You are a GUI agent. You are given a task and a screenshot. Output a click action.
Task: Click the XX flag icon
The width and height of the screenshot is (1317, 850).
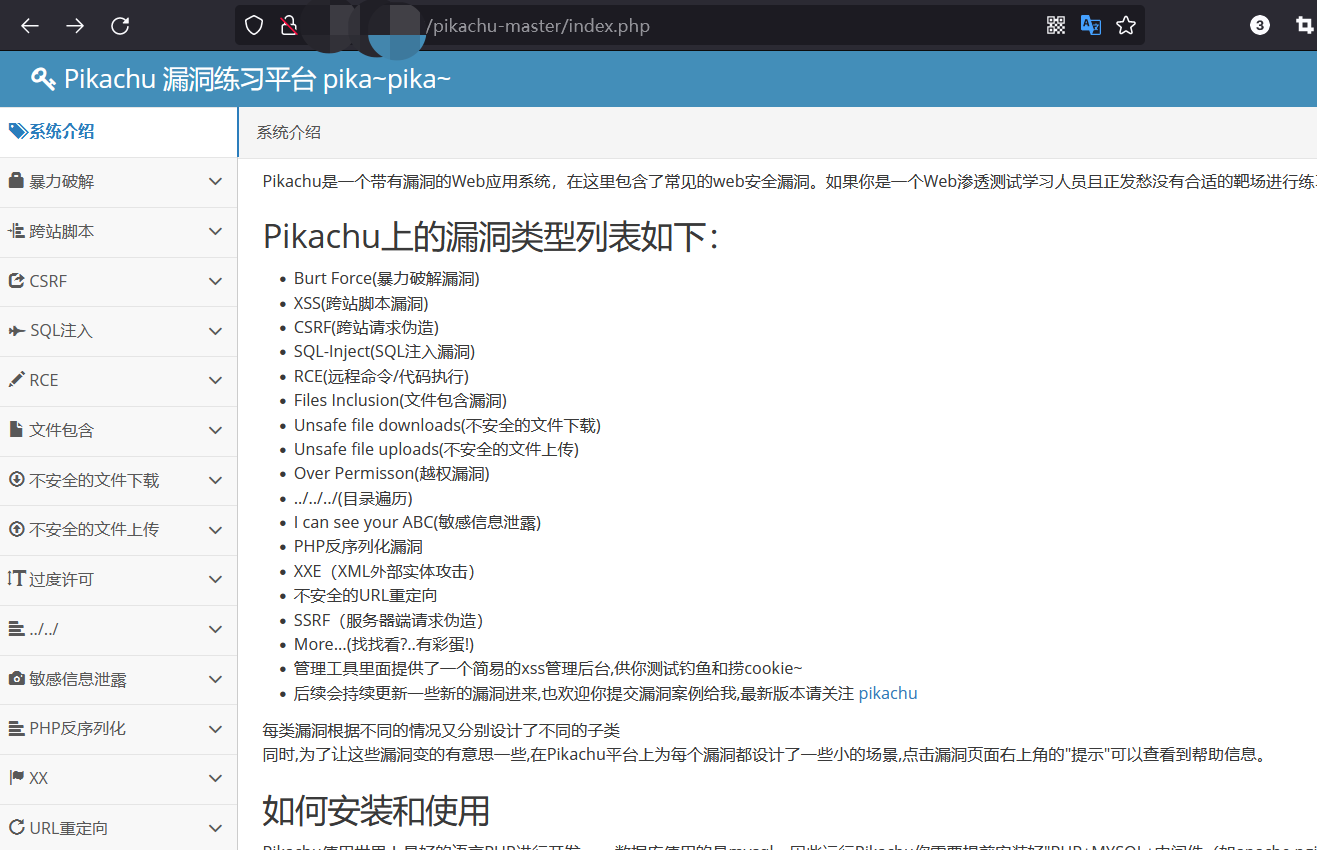(x=15, y=778)
